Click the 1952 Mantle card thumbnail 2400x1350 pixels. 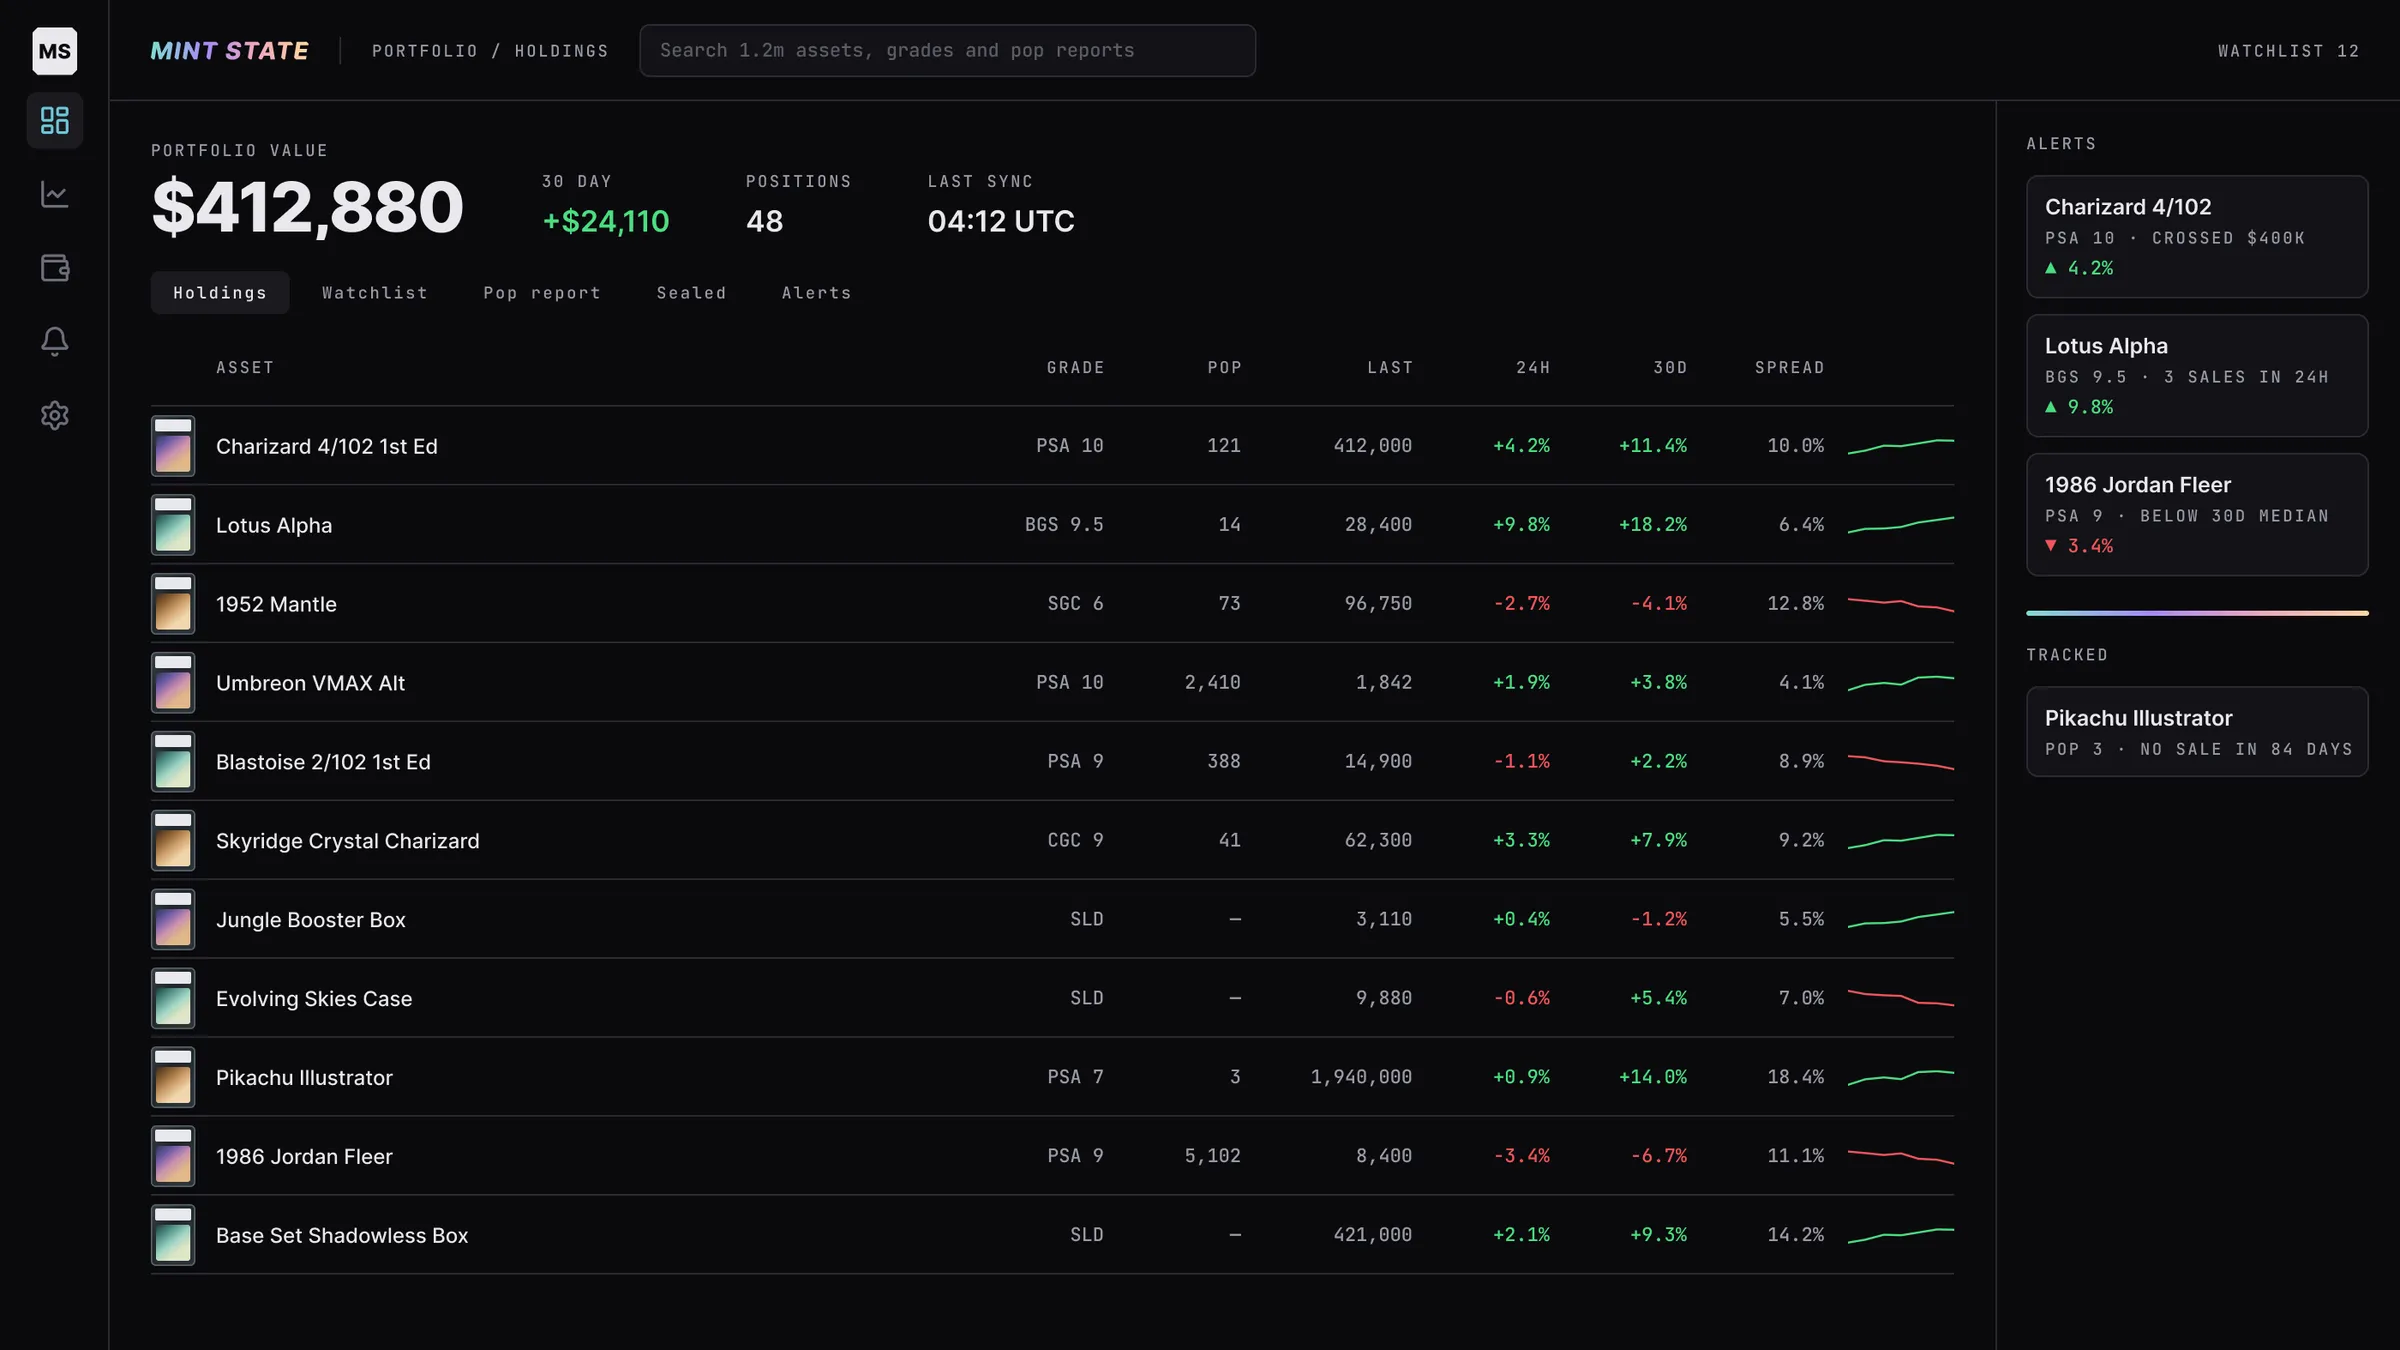click(x=173, y=604)
